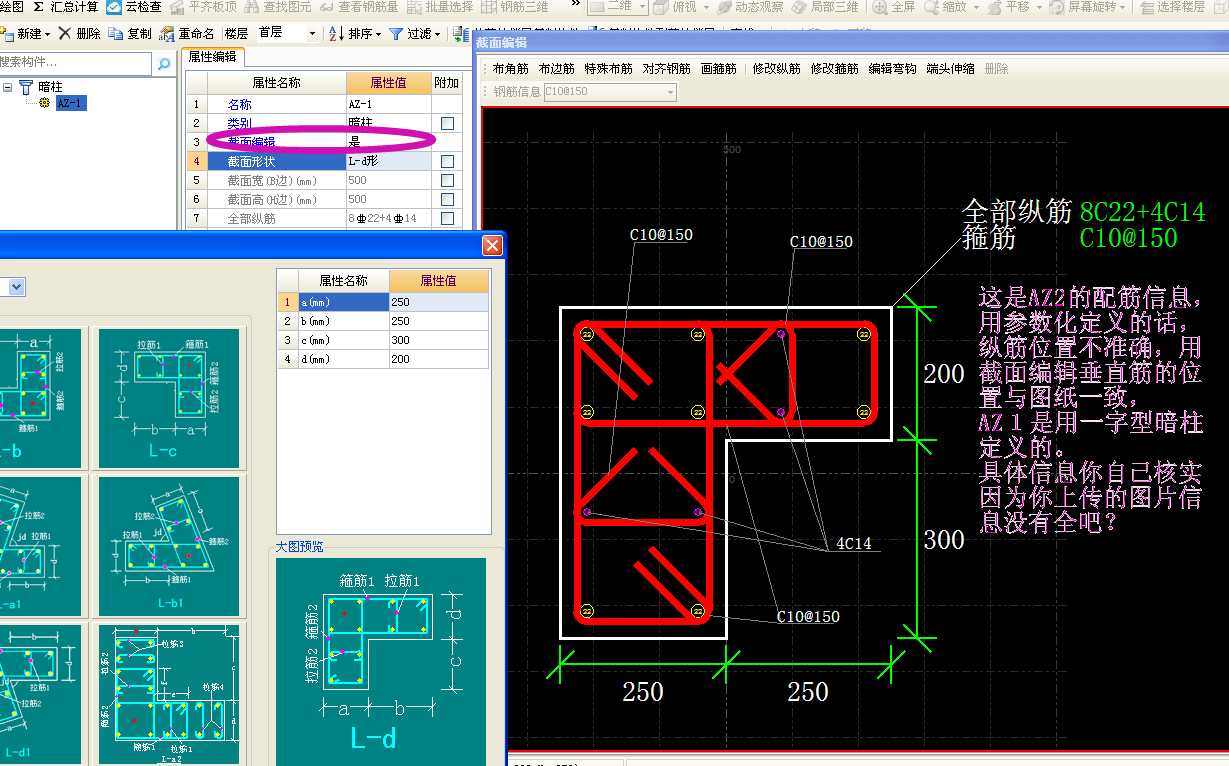
Task: Click a(mm) value cell 250
Action: point(439,302)
